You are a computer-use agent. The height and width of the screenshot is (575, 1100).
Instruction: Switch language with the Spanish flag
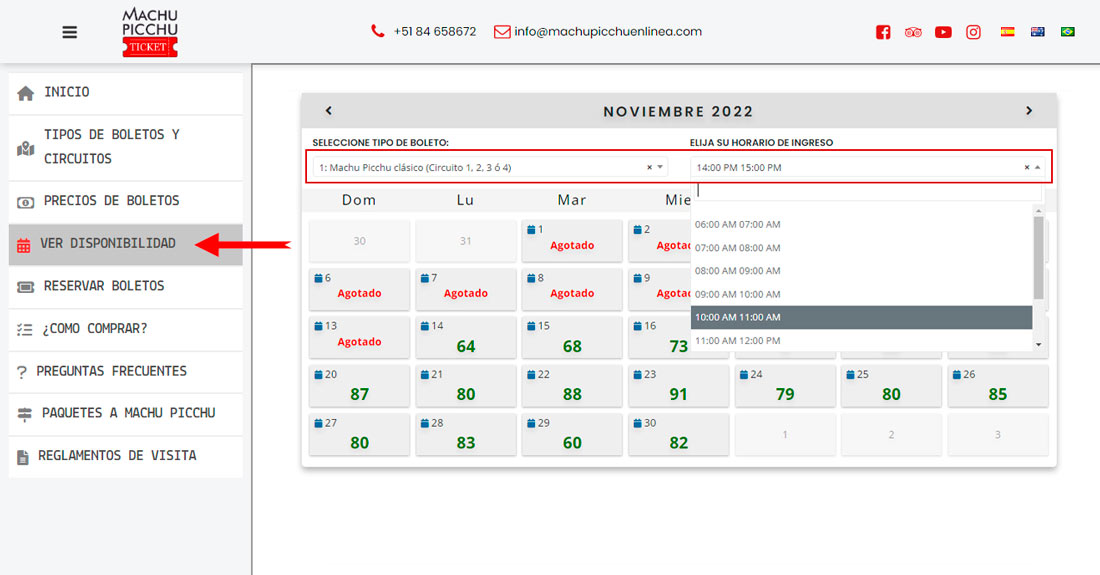tap(1008, 32)
